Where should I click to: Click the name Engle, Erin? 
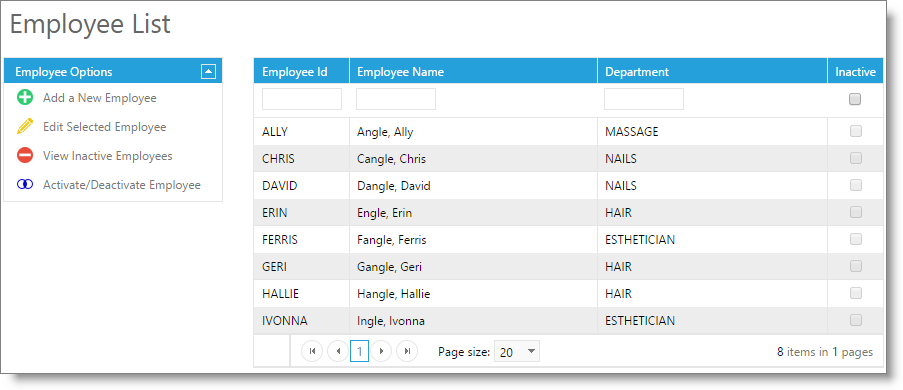(x=384, y=213)
